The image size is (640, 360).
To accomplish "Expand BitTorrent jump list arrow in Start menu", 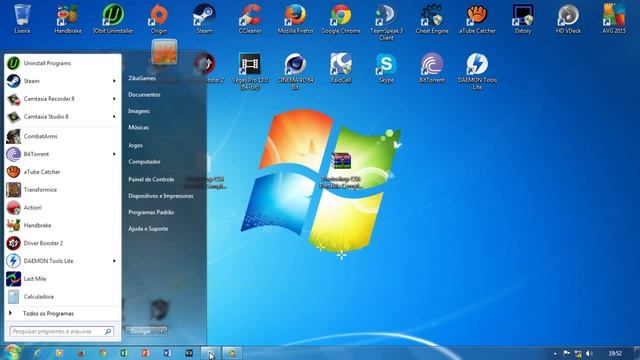I will (114, 154).
